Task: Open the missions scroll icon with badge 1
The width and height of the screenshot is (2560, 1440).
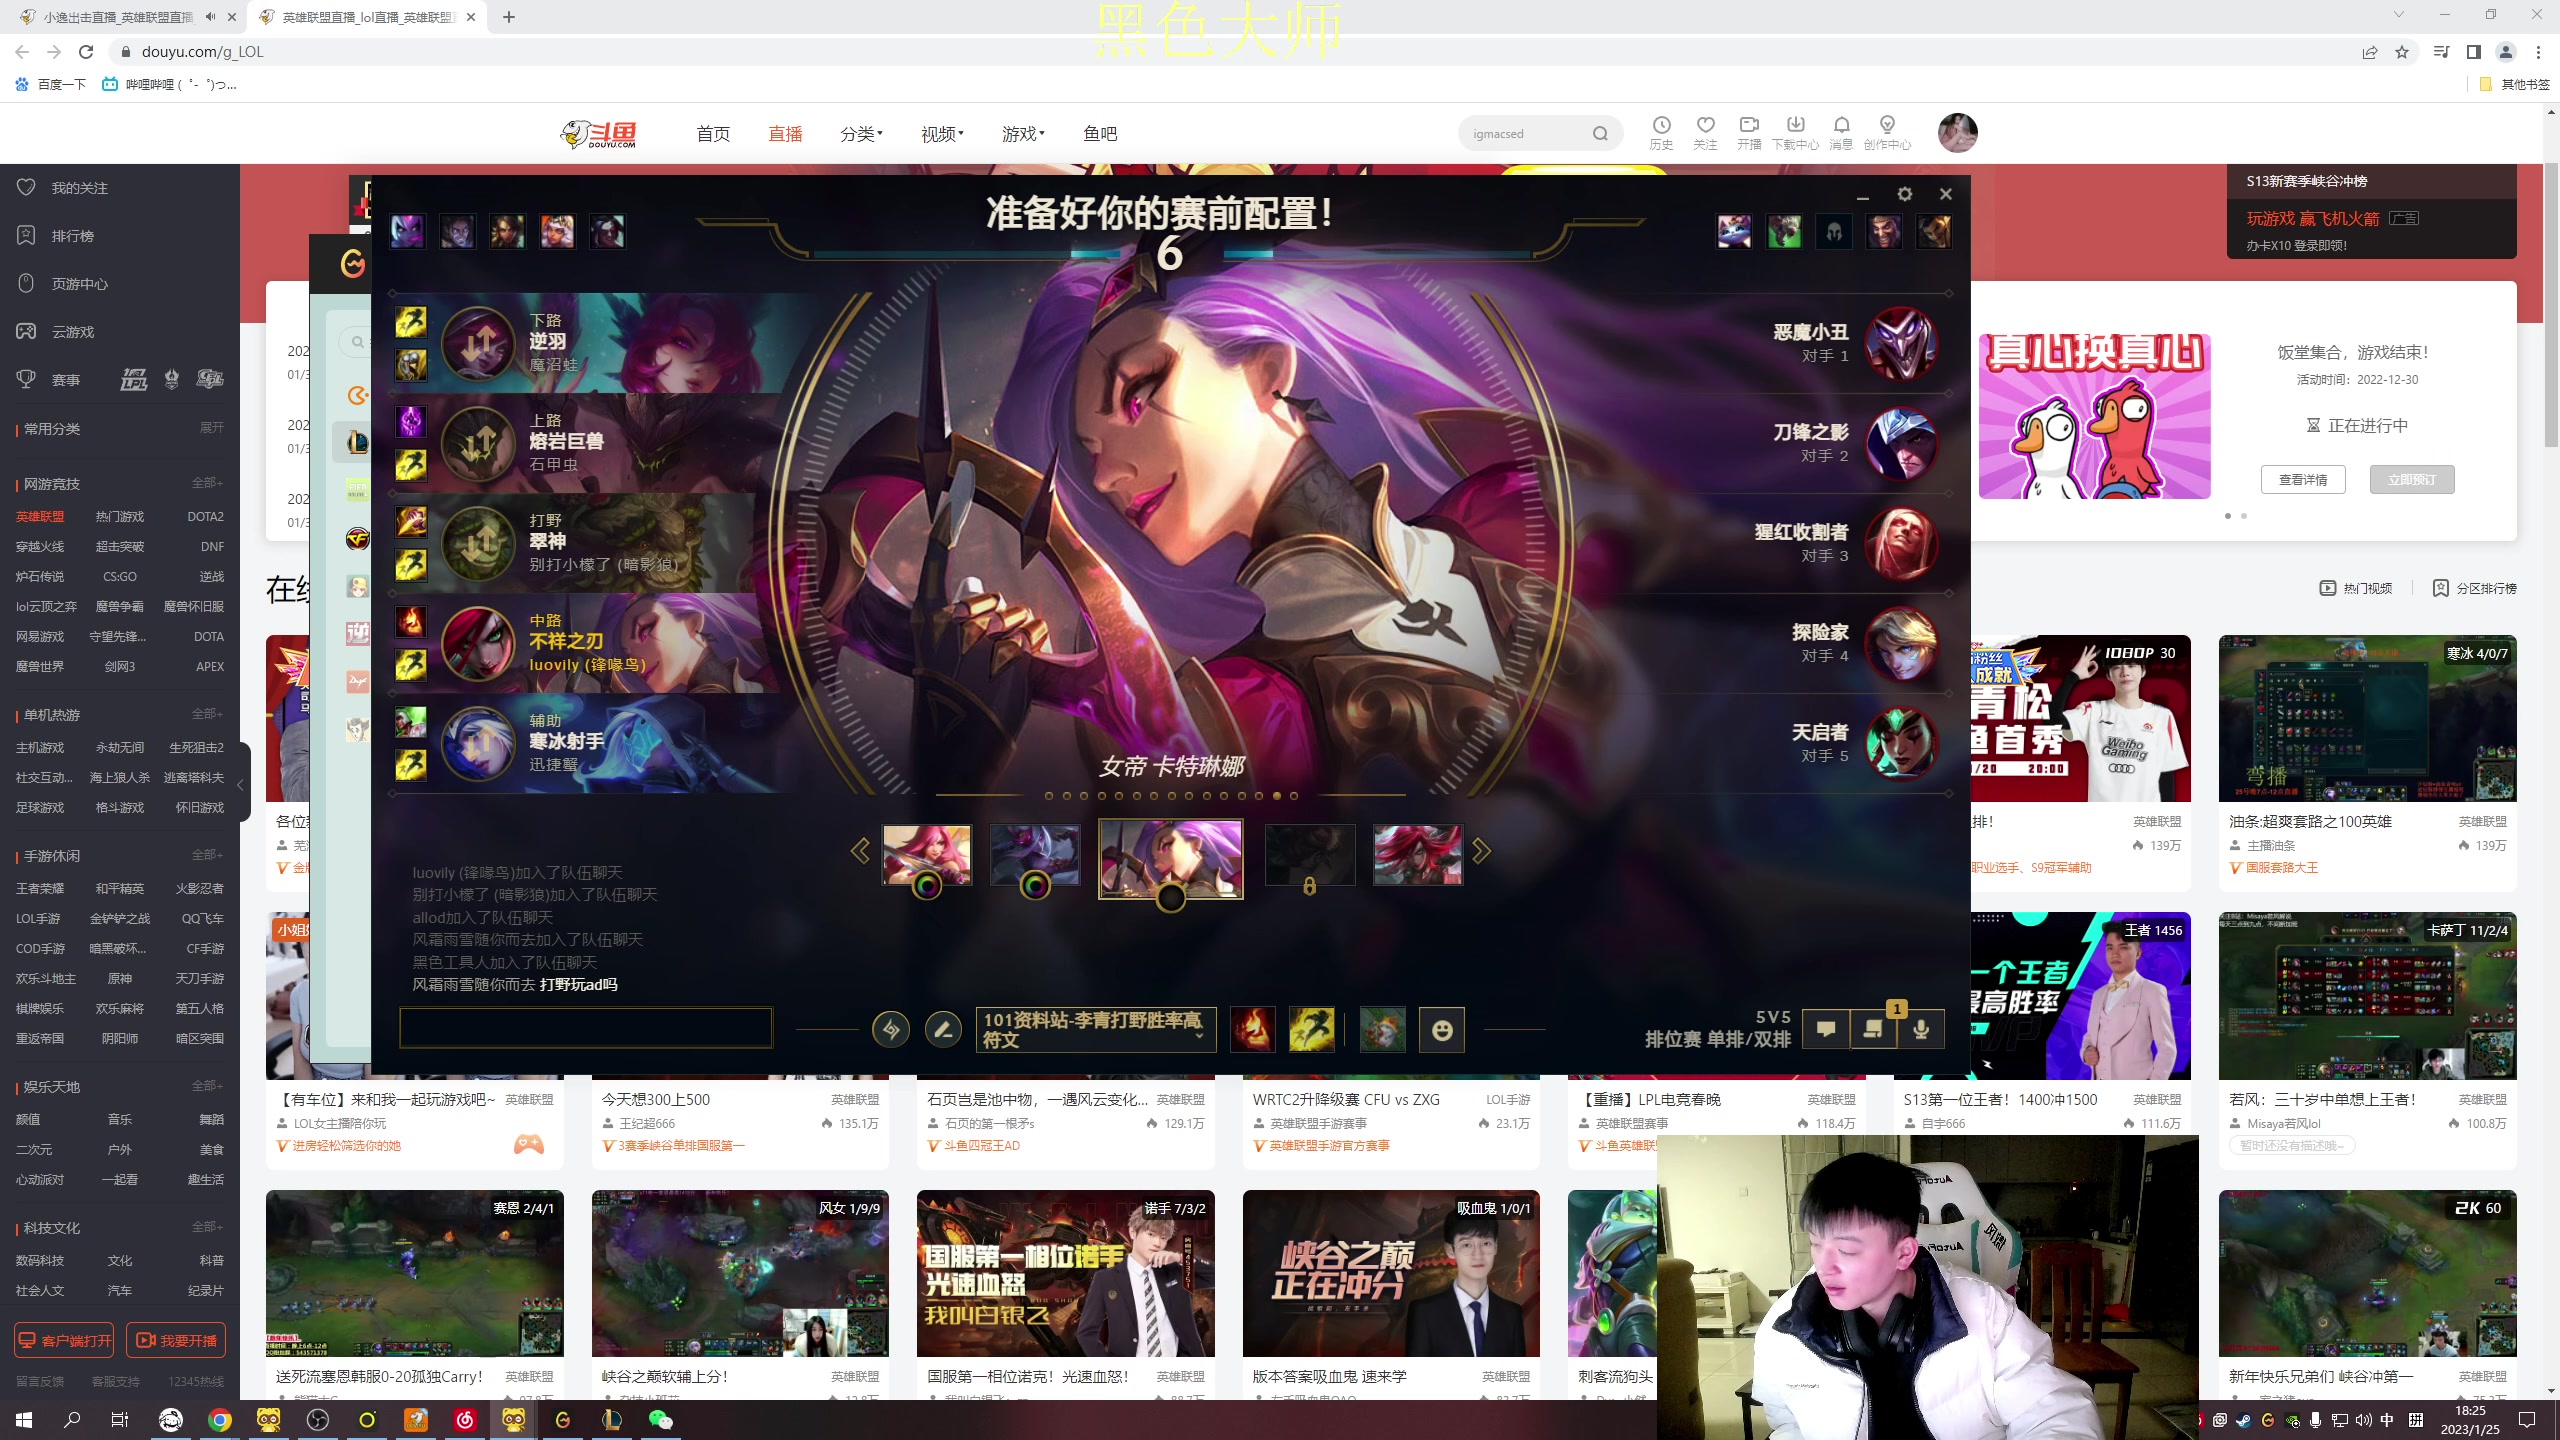Action: click(1873, 1029)
